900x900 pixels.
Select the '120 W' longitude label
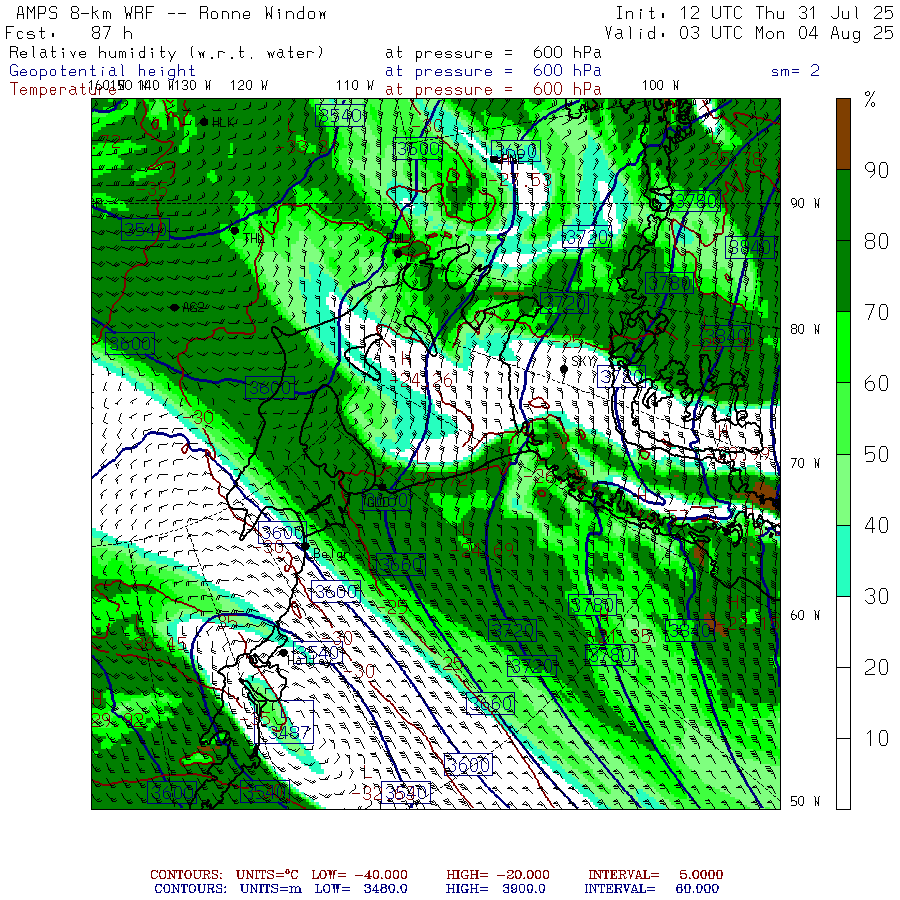tap(249, 86)
